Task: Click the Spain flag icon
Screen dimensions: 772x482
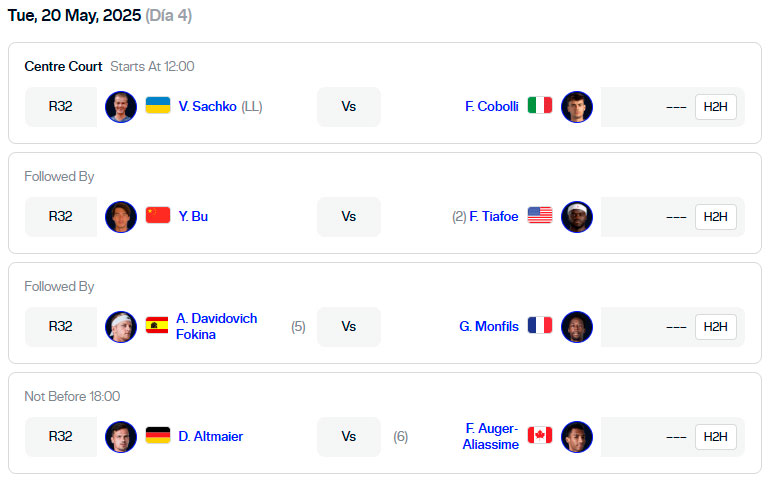Action: [x=157, y=325]
